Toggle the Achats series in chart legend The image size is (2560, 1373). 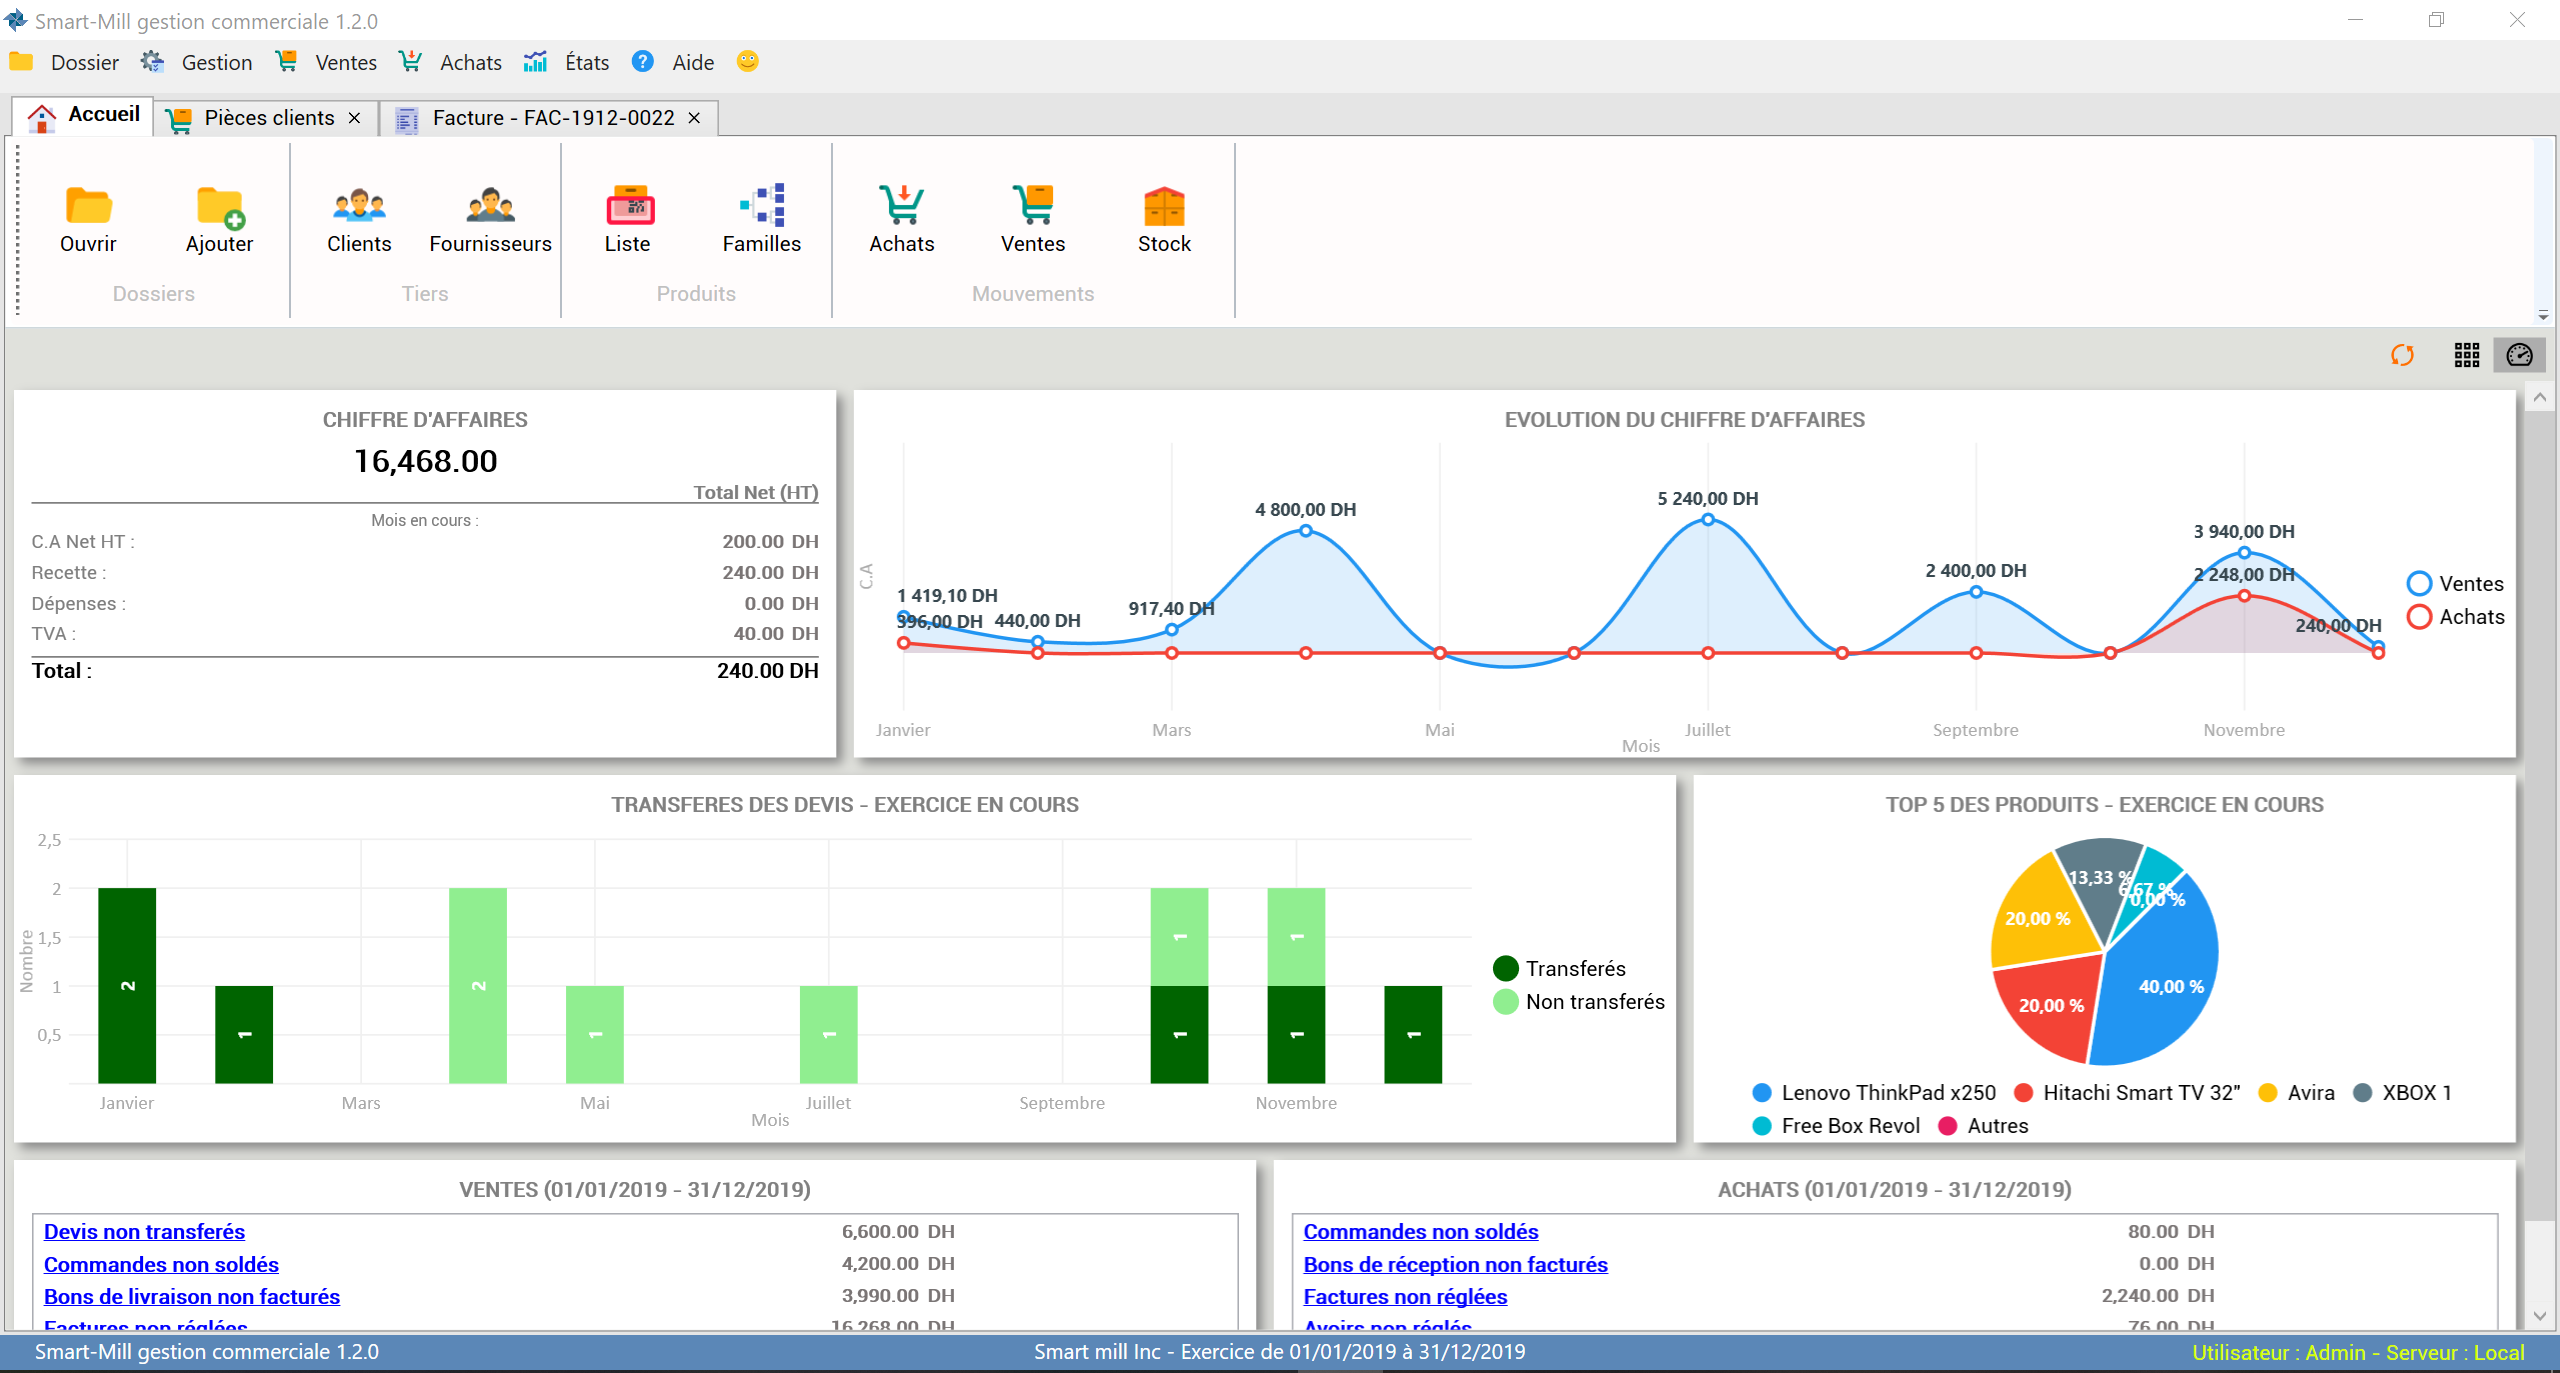tap(2455, 617)
